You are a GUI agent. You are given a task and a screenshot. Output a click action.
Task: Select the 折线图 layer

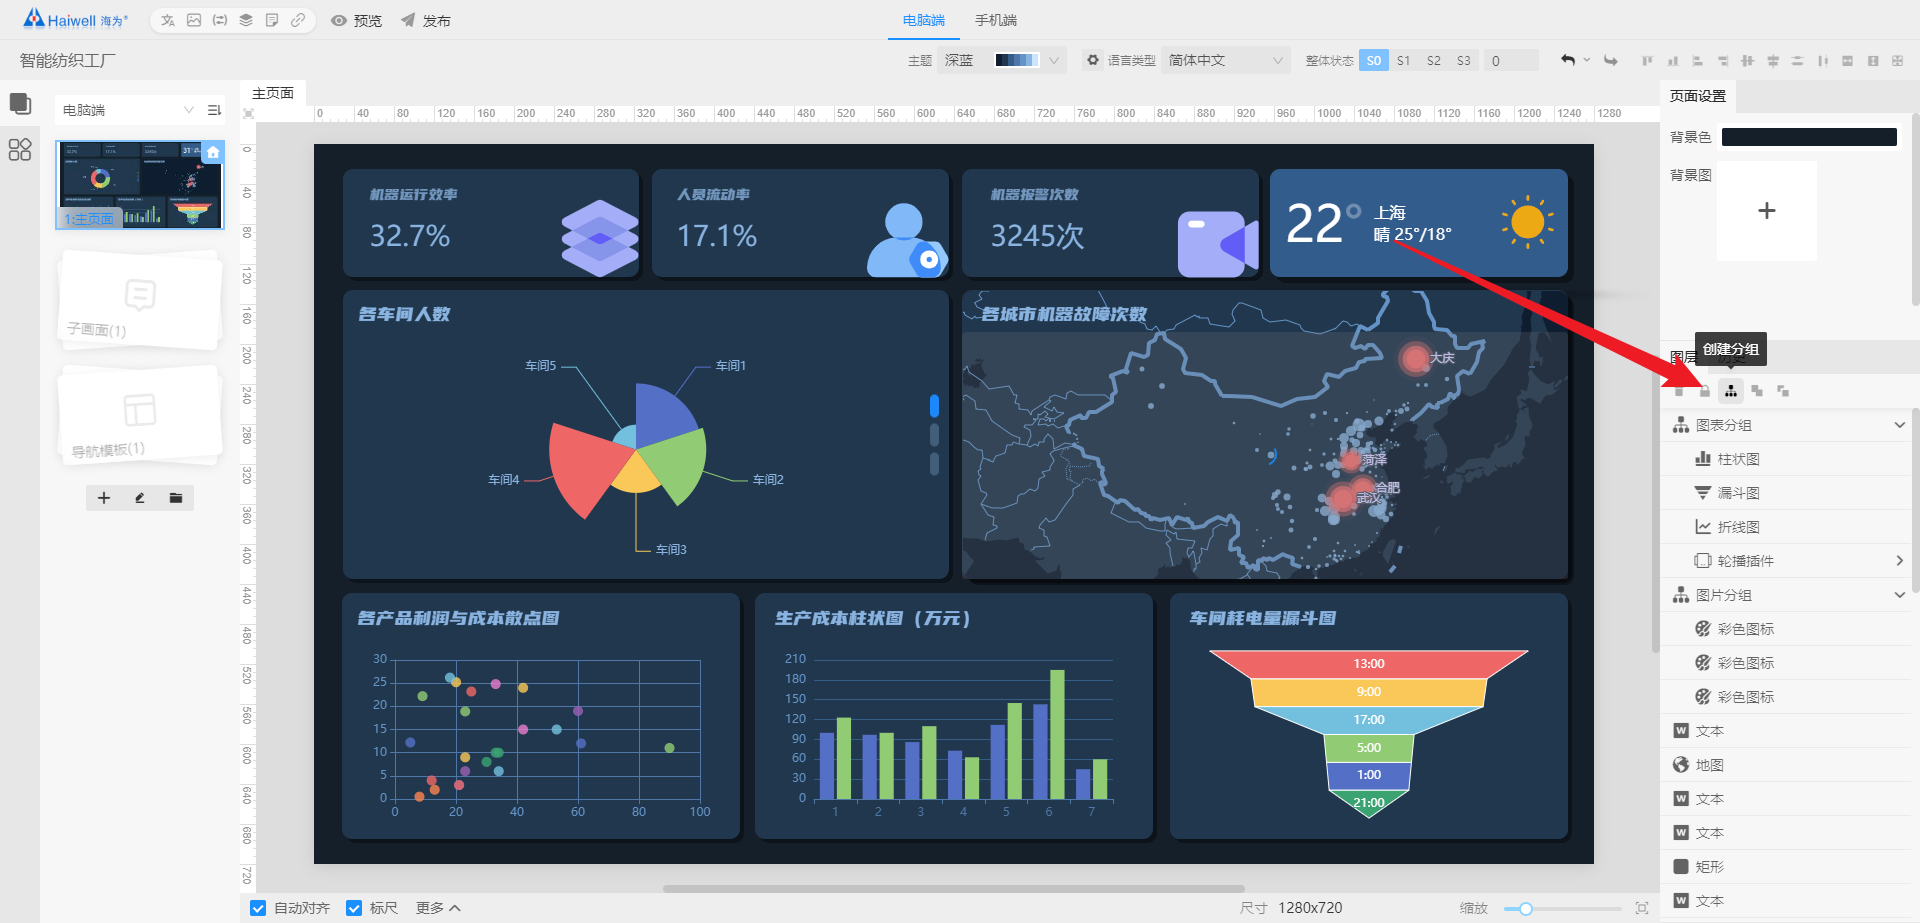1786,527
